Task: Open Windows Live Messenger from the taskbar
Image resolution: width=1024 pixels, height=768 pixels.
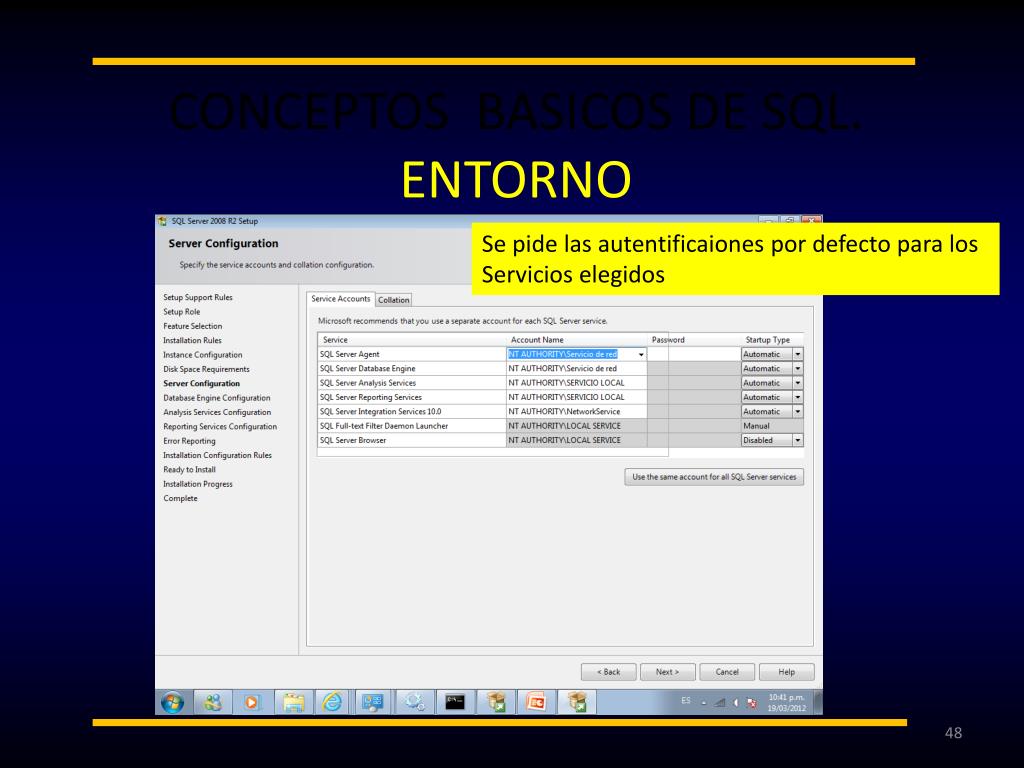Action: [x=213, y=703]
